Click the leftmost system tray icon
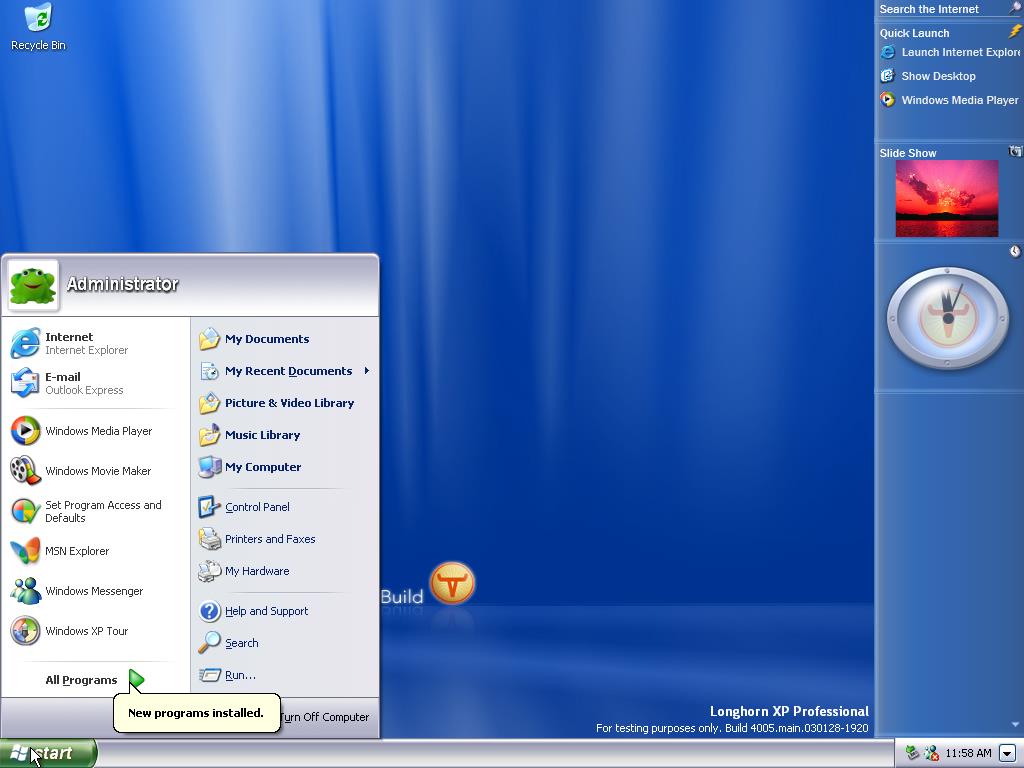 click(912, 753)
